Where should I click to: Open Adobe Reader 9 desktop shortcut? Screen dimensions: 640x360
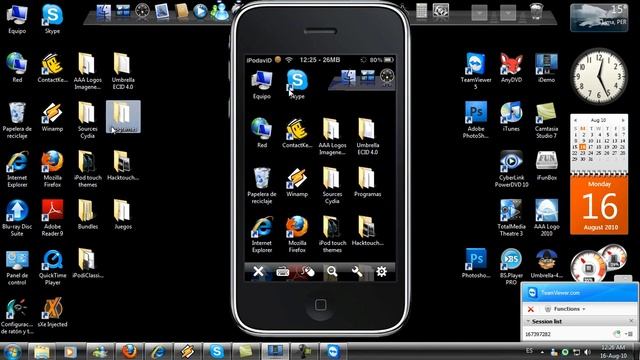pyautogui.click(x=52, y=218)
